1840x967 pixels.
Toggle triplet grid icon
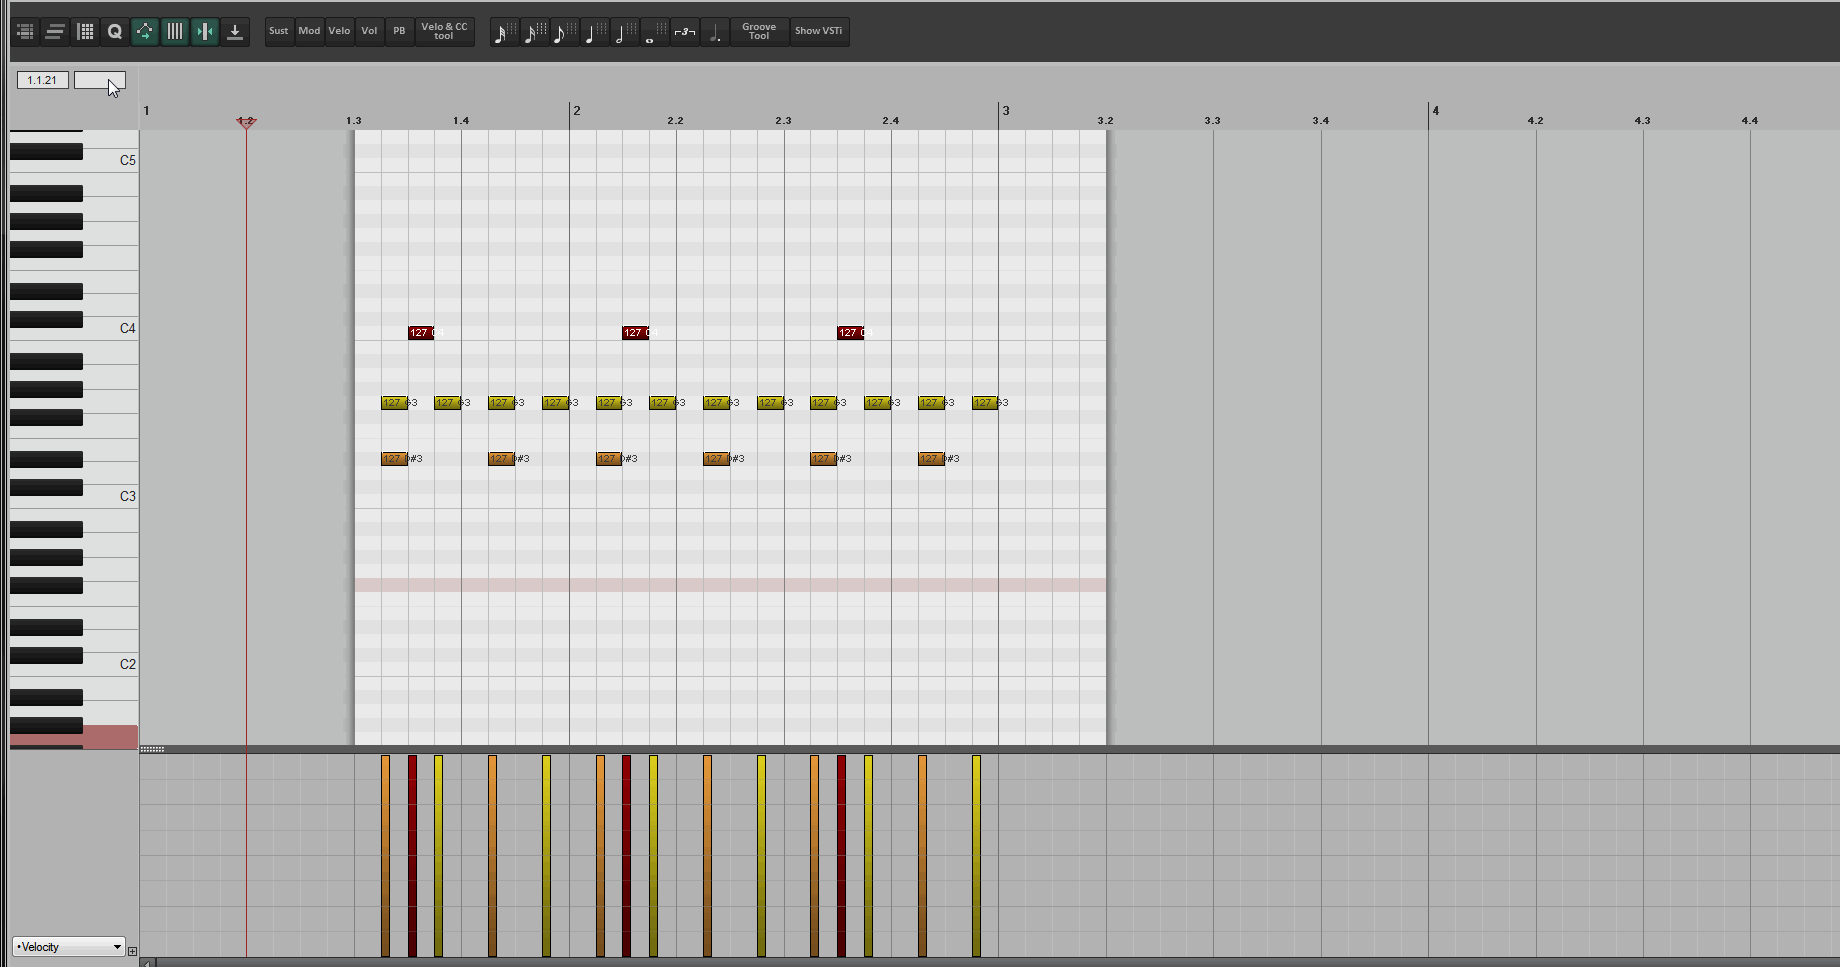[684, 33]
